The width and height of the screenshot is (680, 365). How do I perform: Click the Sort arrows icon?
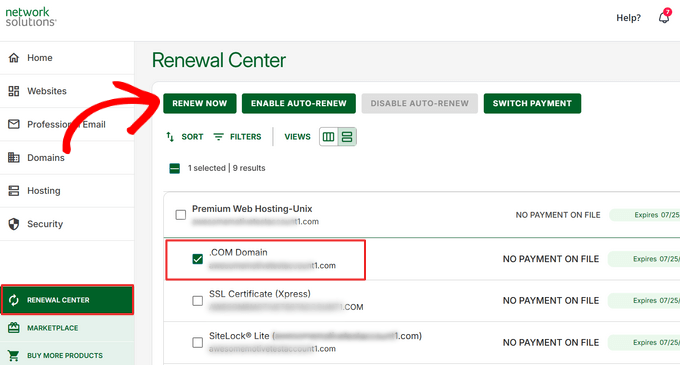coord(170,137)
